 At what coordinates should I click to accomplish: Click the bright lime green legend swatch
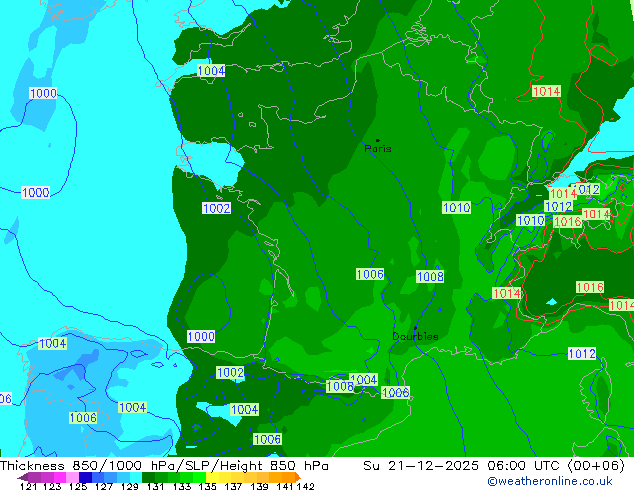pos(200,477)
